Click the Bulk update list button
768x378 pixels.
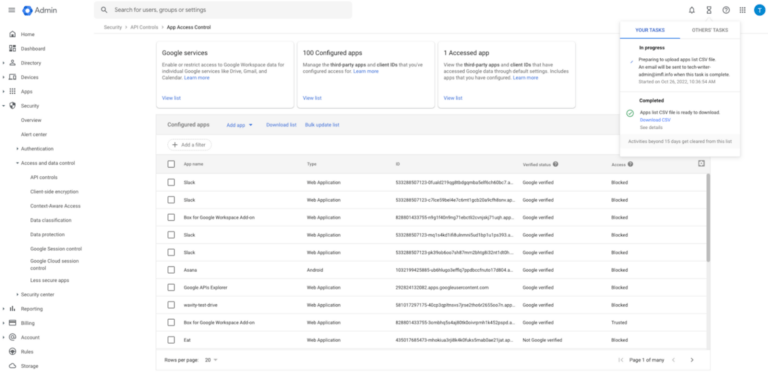click(x=322, y=125)
